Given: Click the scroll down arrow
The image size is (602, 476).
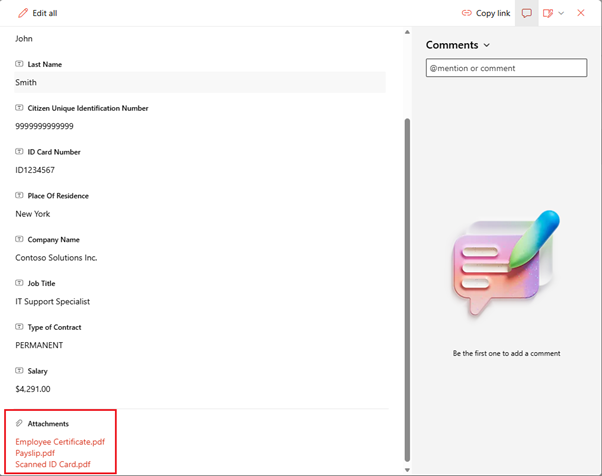Looking at the screenshot, I should click(407, 470).
